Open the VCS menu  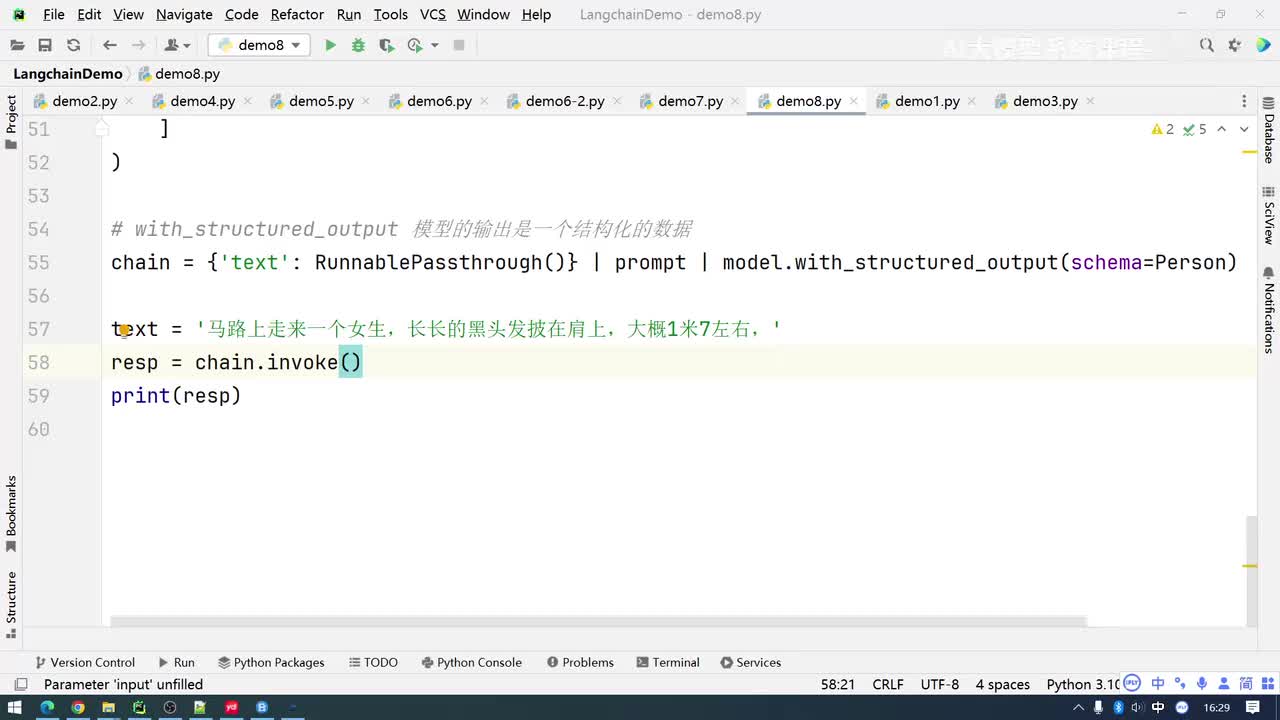coord(433,14)
